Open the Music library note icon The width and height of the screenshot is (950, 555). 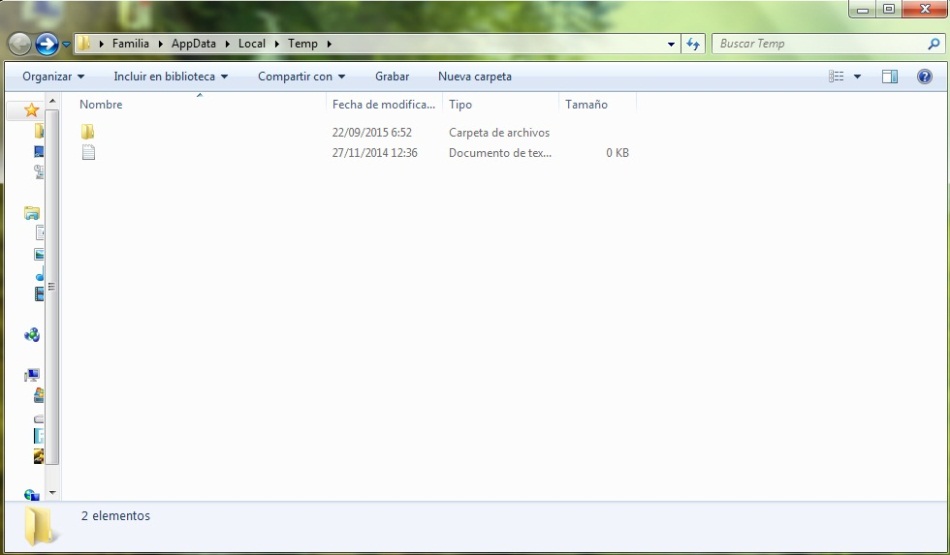coord(39,275)
